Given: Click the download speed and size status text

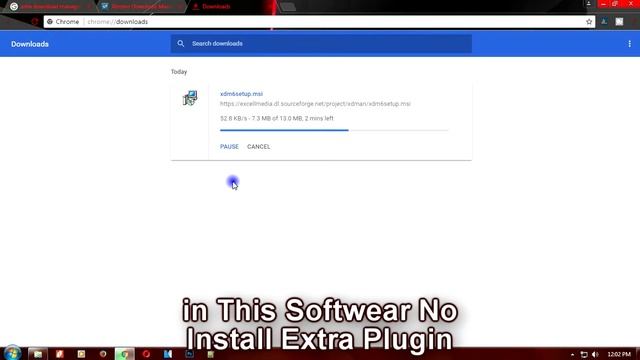Looking at the screenshot, I should click(277, 118).
